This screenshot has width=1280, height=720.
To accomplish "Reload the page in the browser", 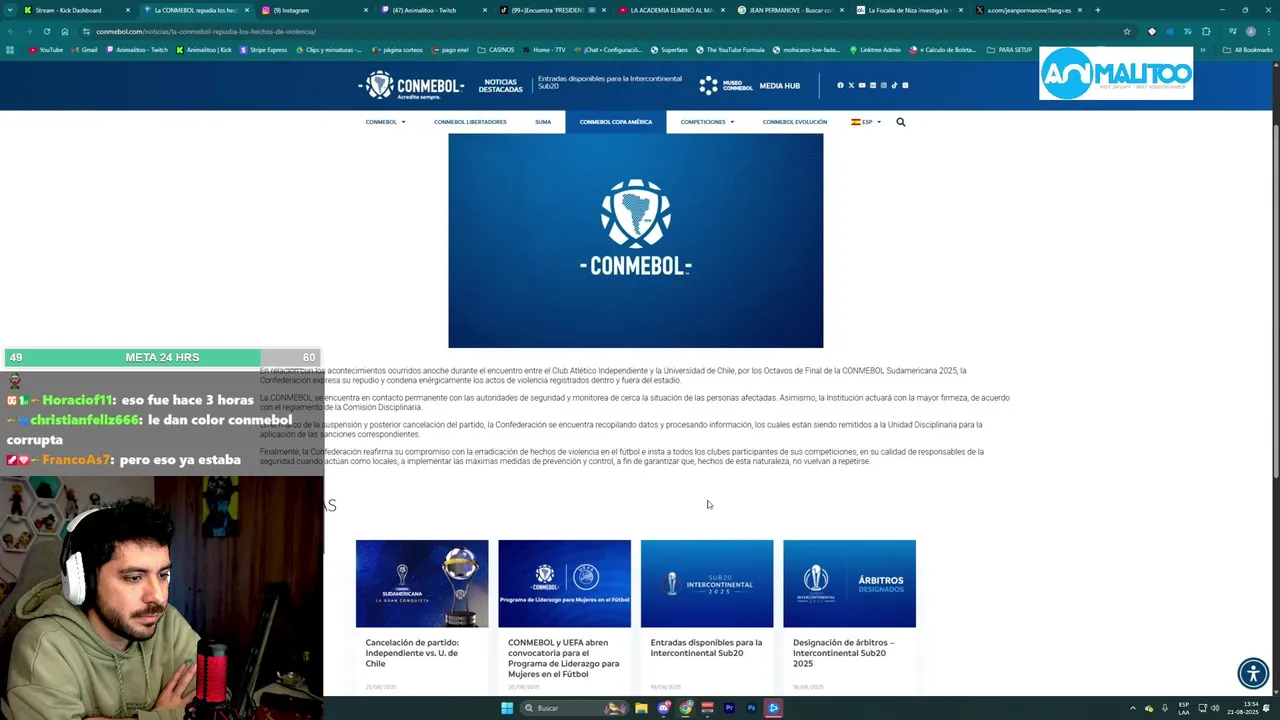I will pyautogui.click(x=46, y=31).
